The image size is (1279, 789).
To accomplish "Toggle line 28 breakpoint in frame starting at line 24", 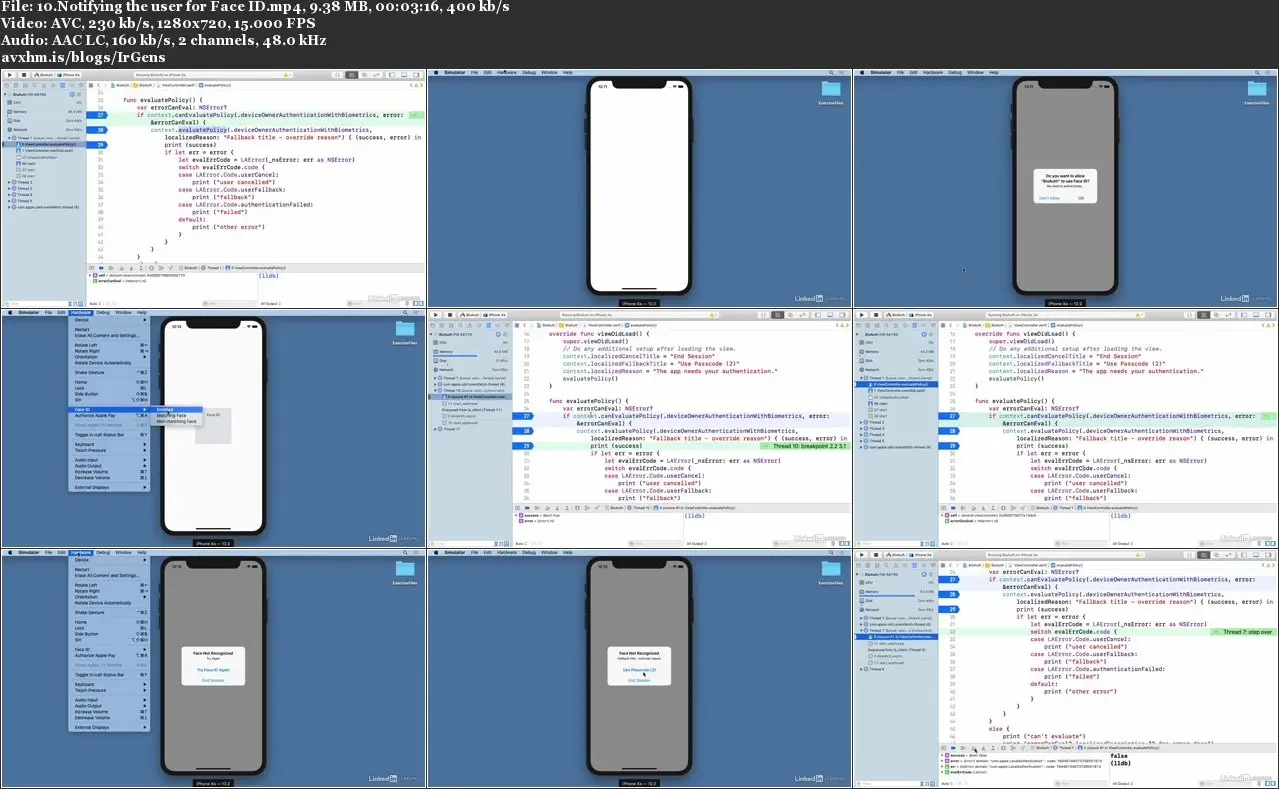I will (x=96, y=130).
